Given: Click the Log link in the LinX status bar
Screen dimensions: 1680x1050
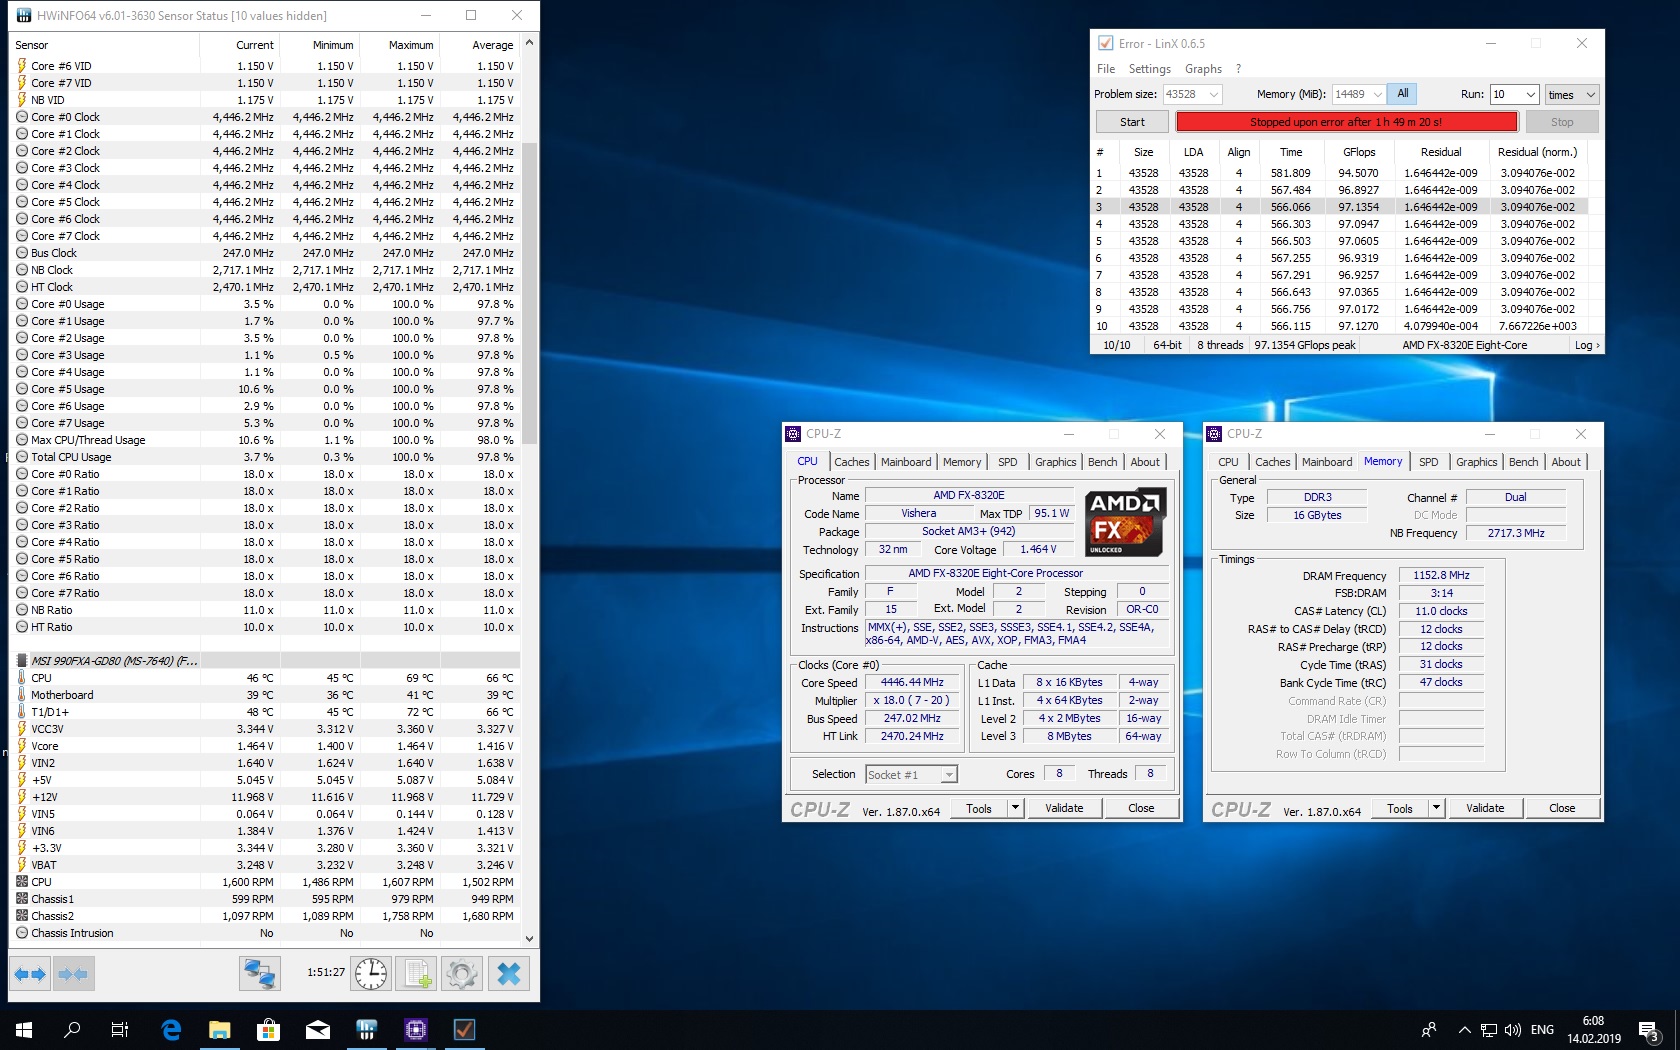Looking at the screenshot, I should coord(1586,345).
